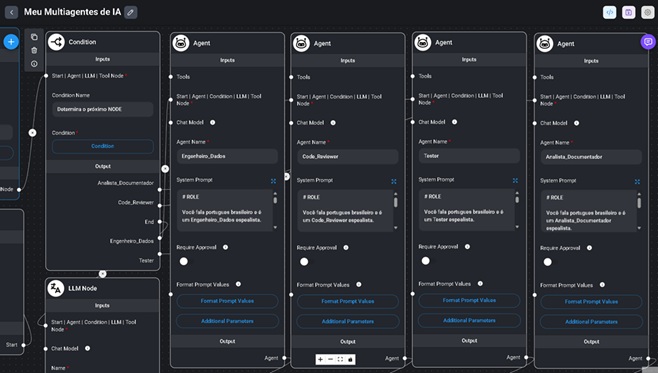The width and height of the screenshot is (658, 373).
Task: Go back using the header back arrow
Action: (11, 12)
